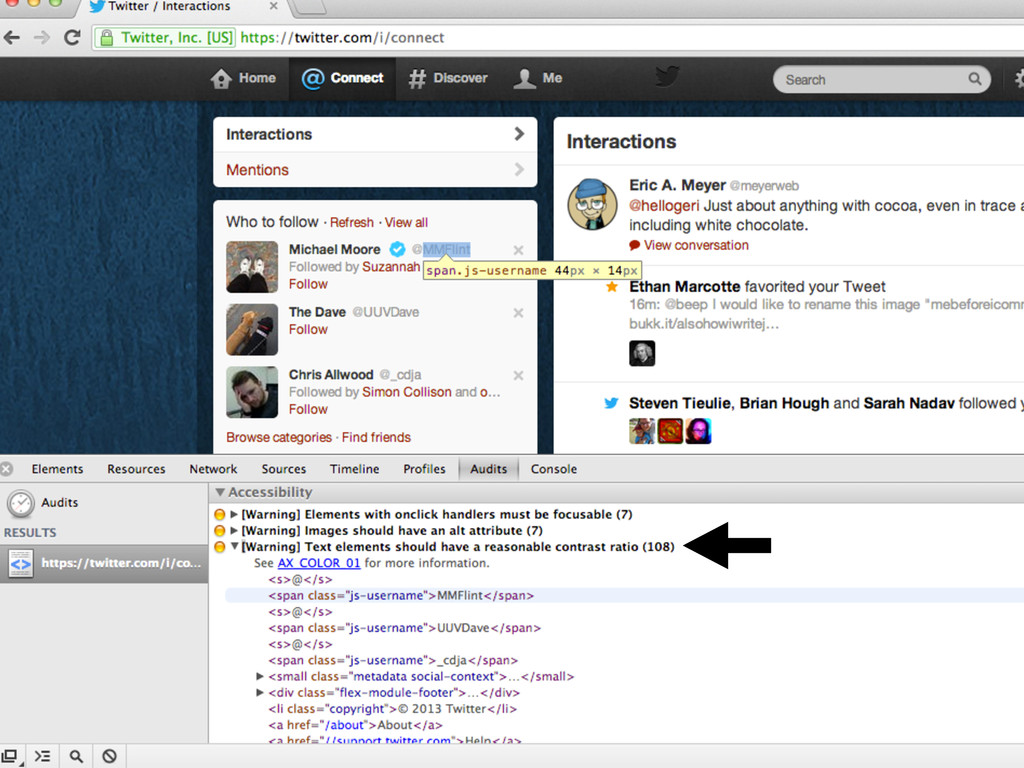
Task: Toggle the DevTools console drawer icon
Action: 42,756
